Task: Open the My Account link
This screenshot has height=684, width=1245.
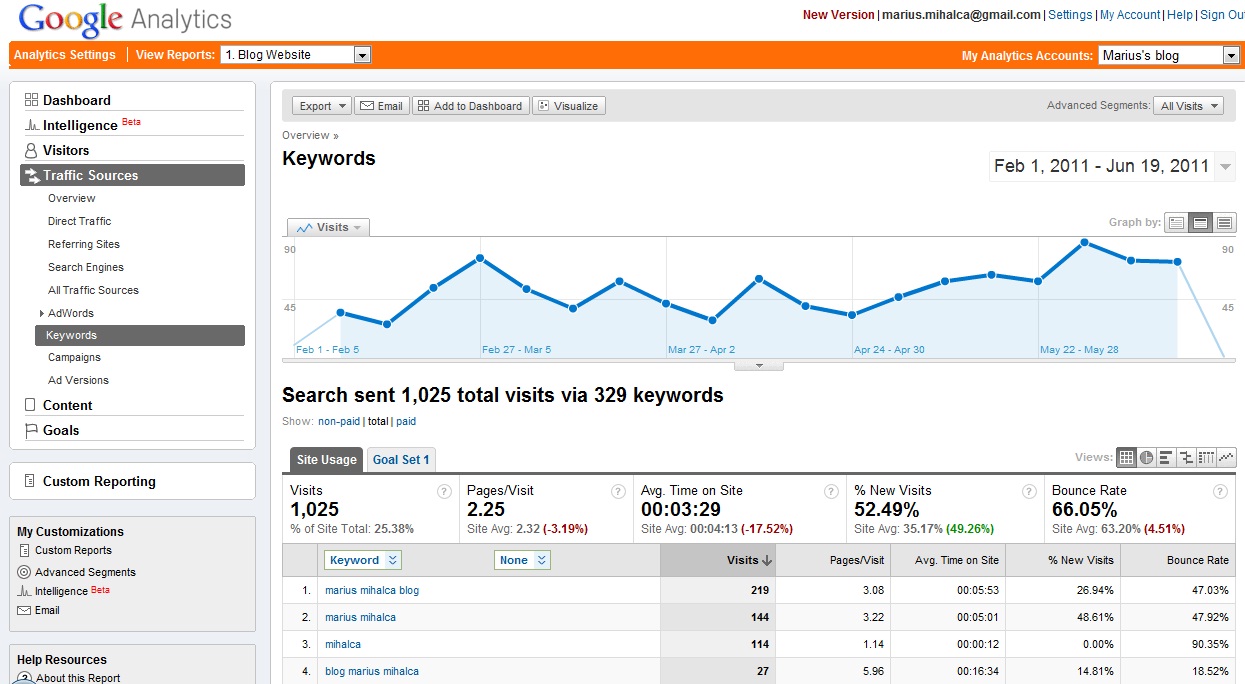Action: point(1130,15)
